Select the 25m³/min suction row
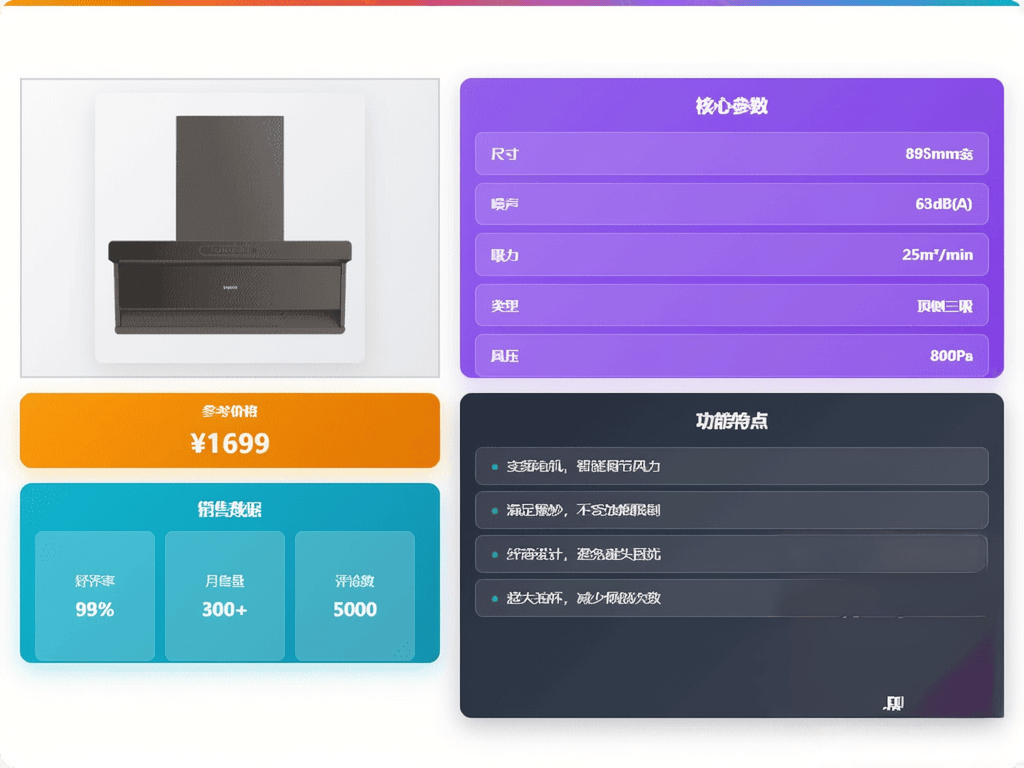 (x=731, y=255)
